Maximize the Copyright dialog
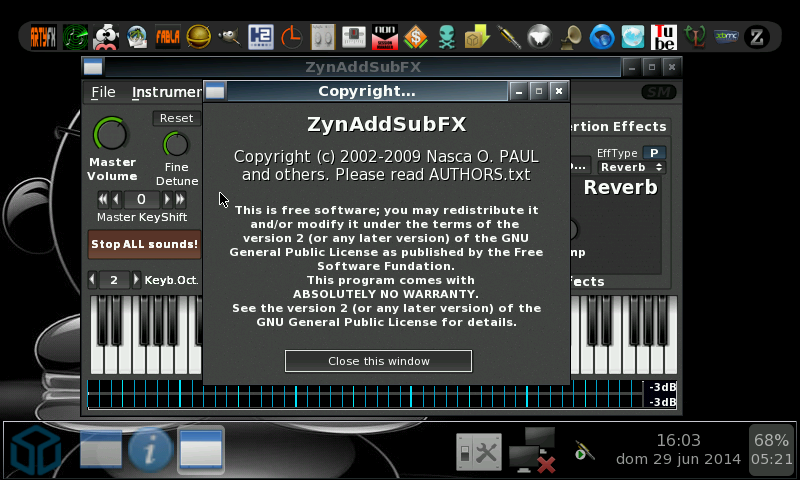 click(539, 91)
